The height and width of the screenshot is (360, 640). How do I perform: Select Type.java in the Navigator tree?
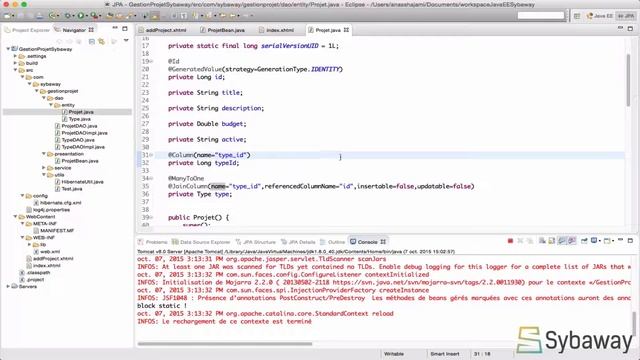[80, 119]
